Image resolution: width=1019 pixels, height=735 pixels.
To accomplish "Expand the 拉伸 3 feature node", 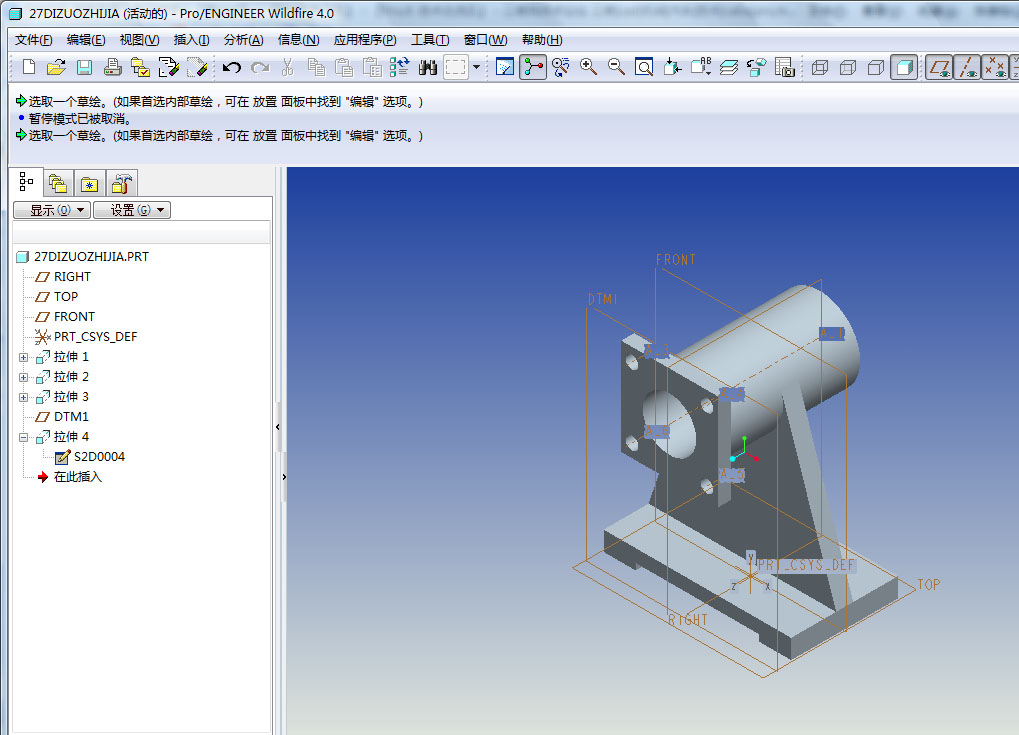I will (x=23, y=398).
